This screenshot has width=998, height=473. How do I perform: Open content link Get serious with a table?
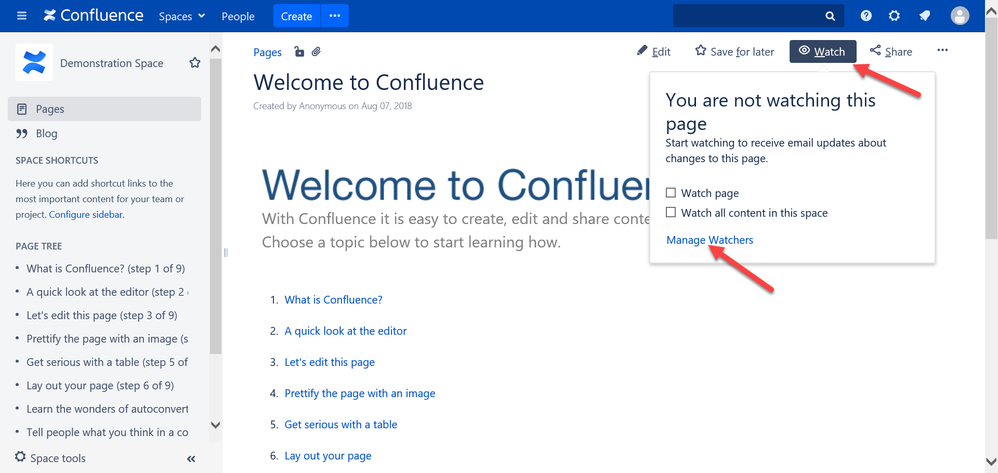tap(341, 425)
